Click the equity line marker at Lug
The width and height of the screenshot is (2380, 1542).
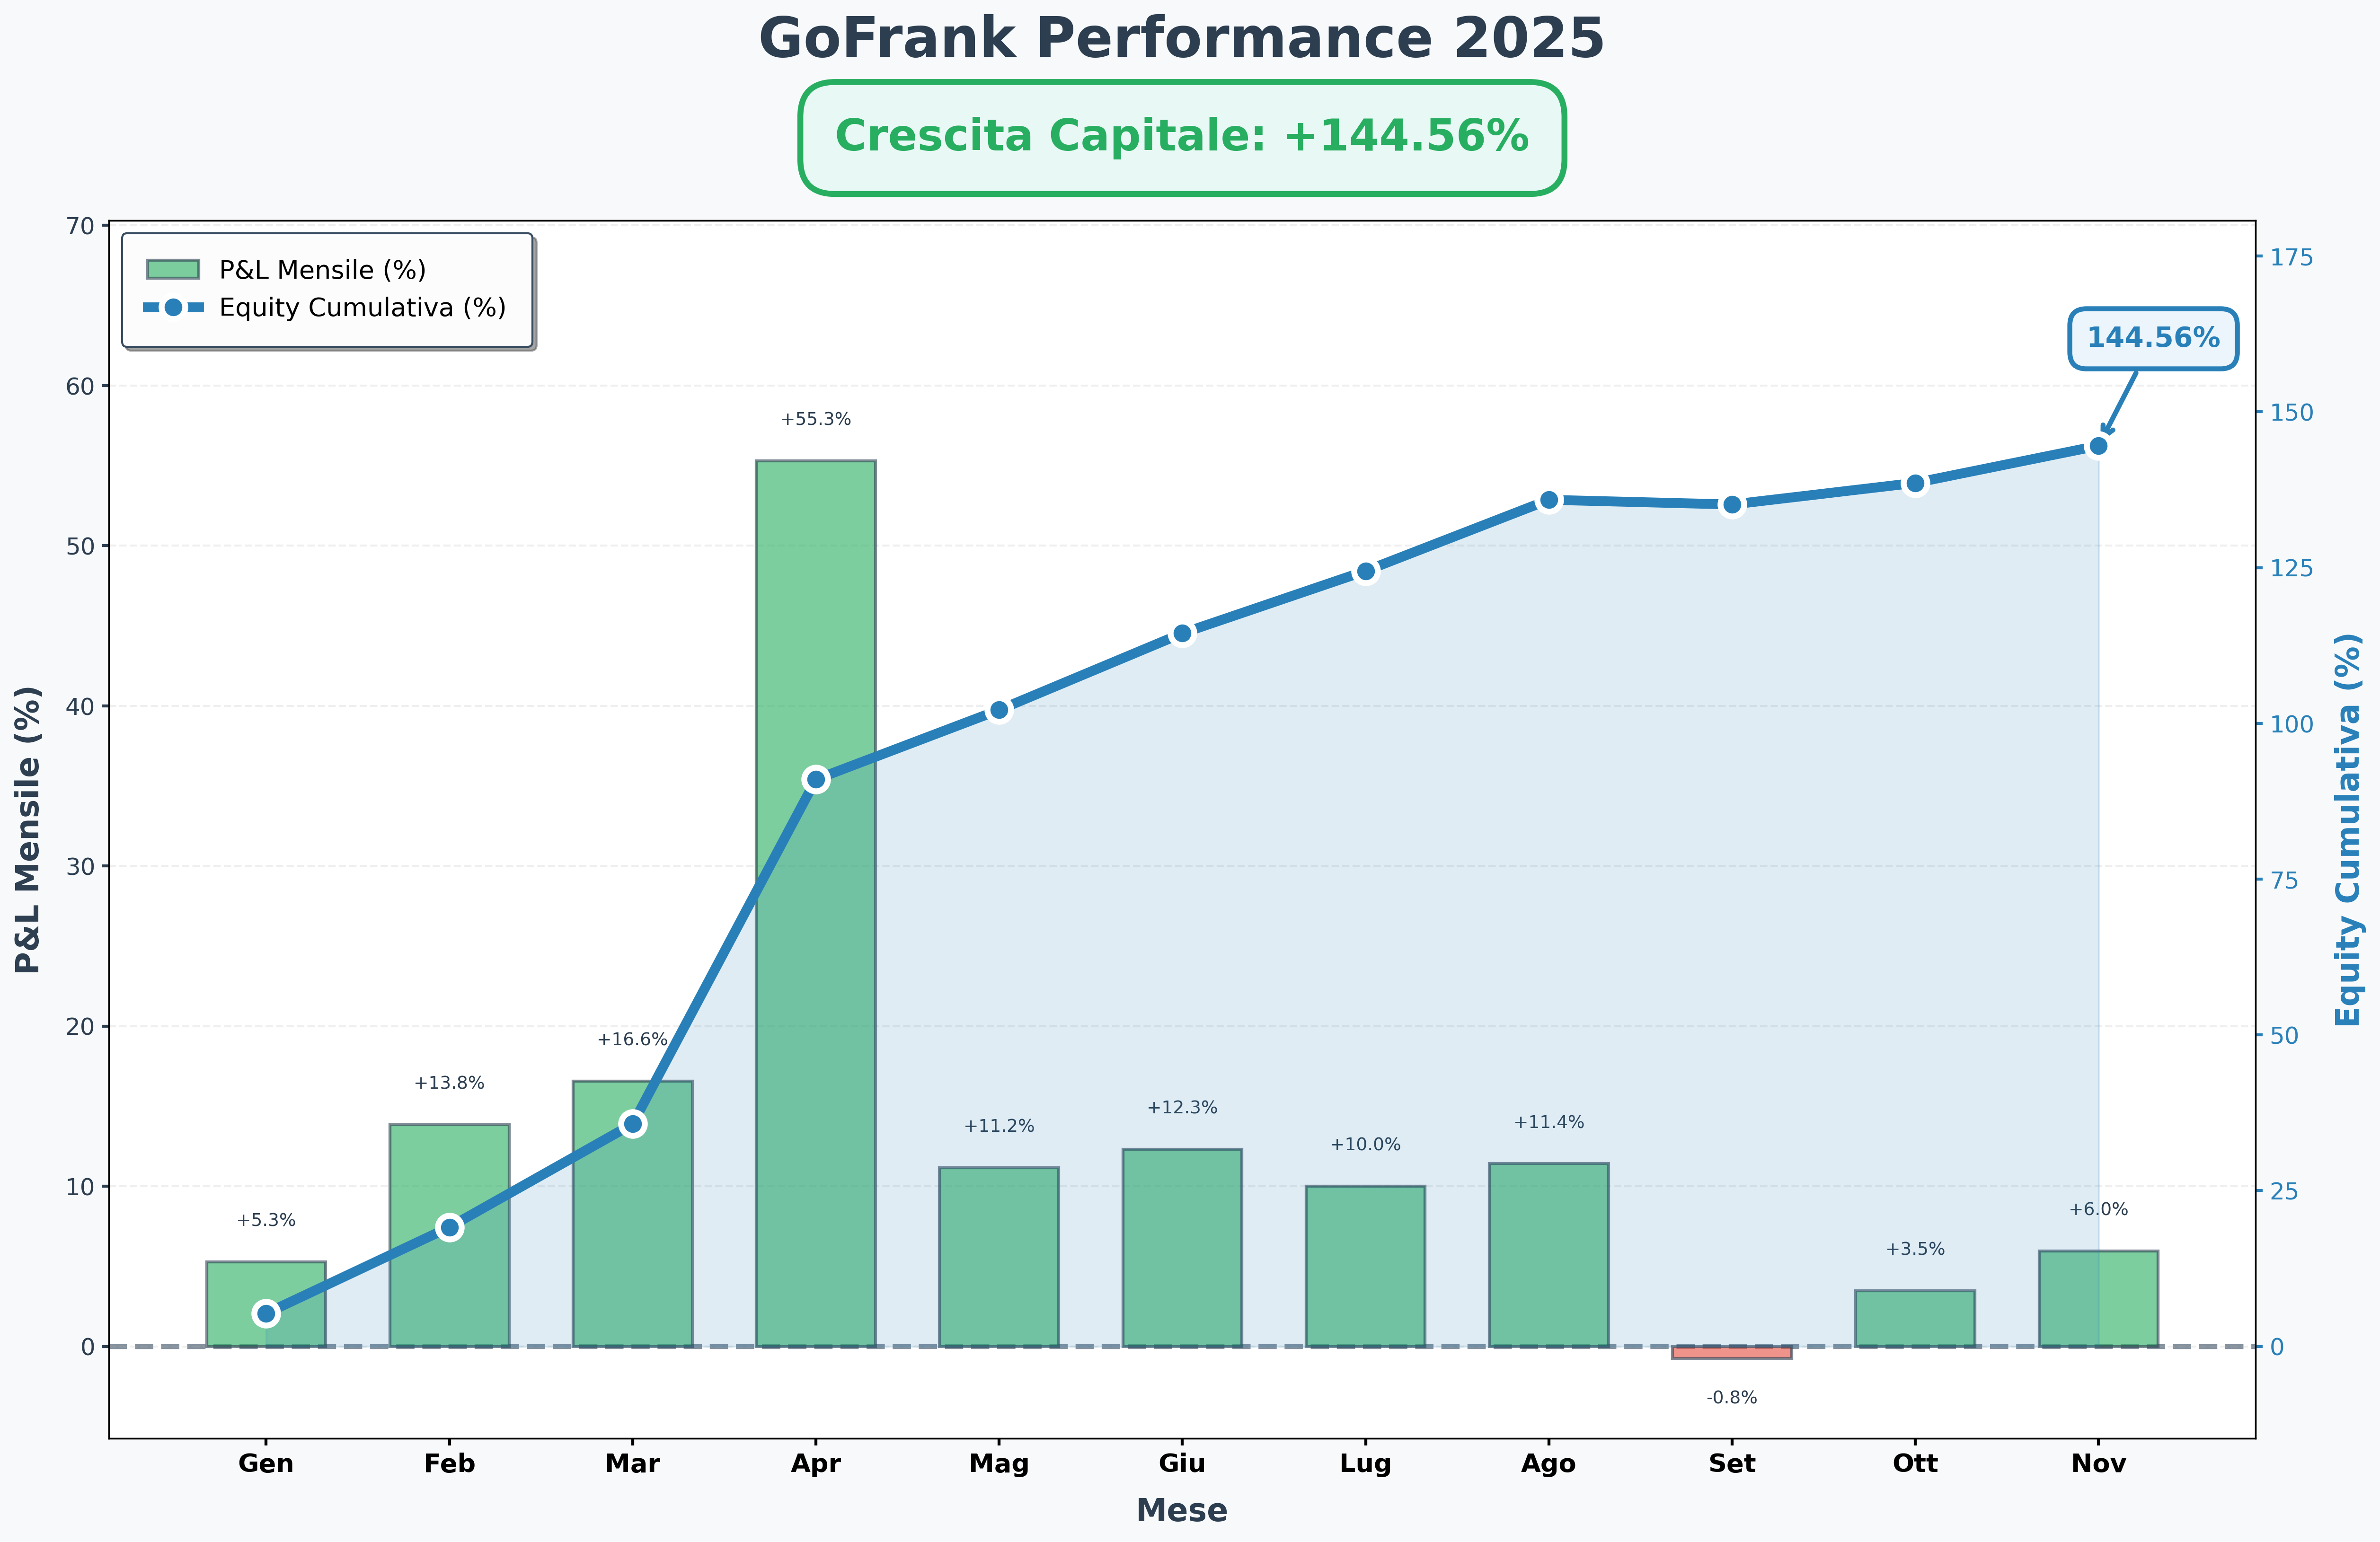[x=1366, y=572]
